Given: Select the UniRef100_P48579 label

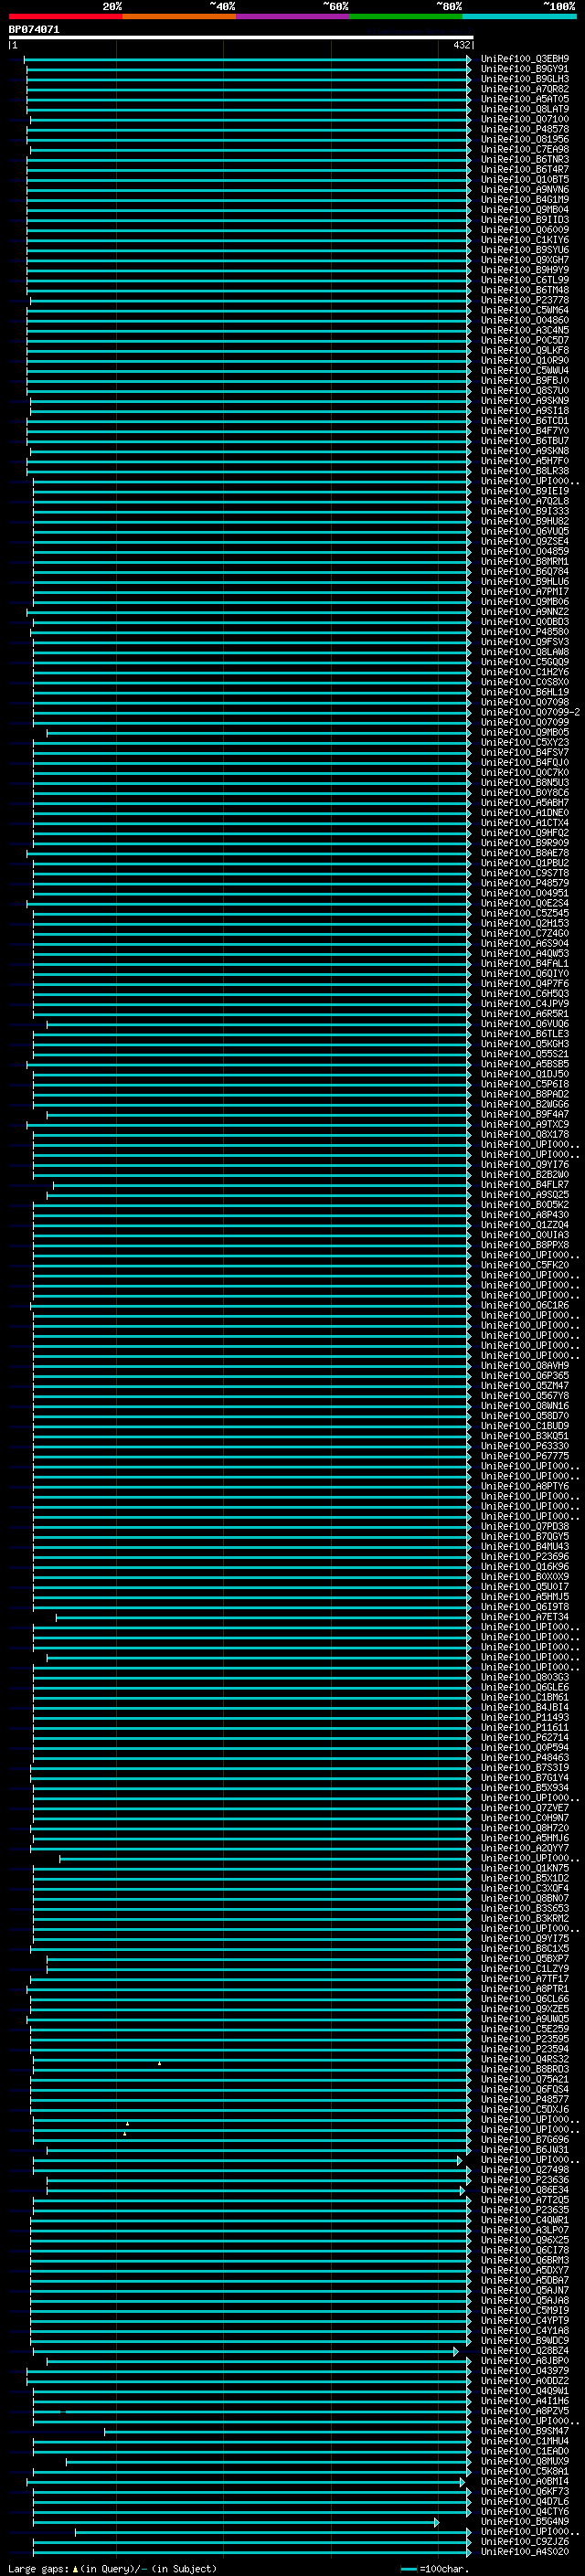Looking at the screenshot, I should click(x=524, y=883).
